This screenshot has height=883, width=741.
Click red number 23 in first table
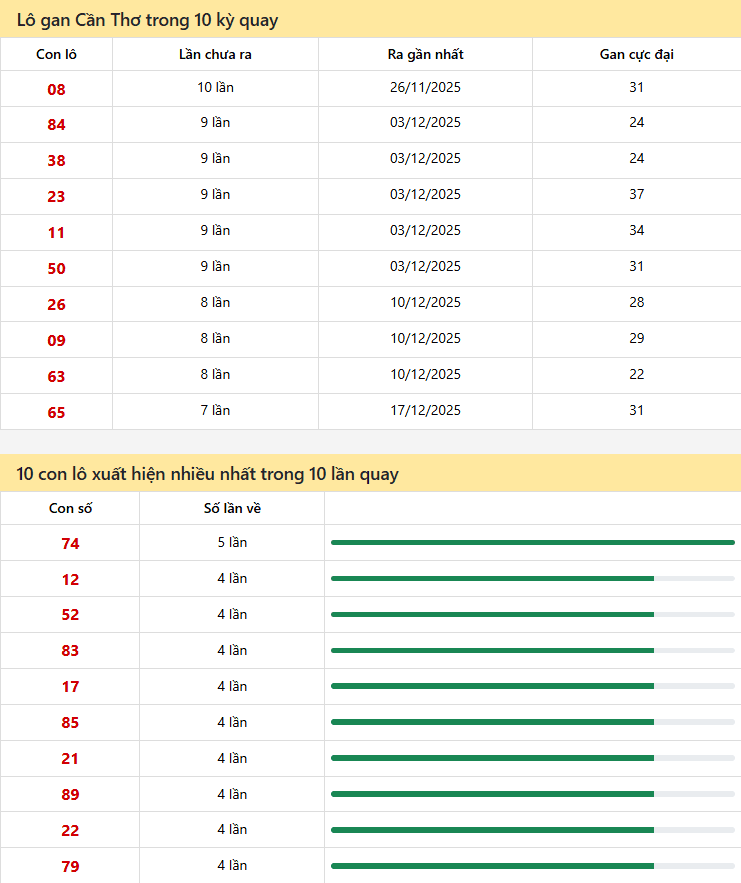click(x=56, y=197)
